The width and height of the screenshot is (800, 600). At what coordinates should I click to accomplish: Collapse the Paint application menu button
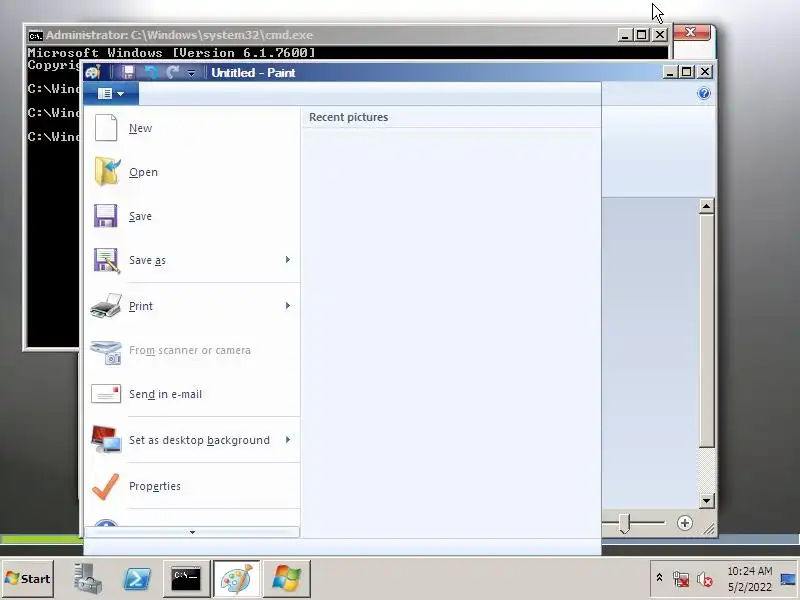(x=111, y=93)
